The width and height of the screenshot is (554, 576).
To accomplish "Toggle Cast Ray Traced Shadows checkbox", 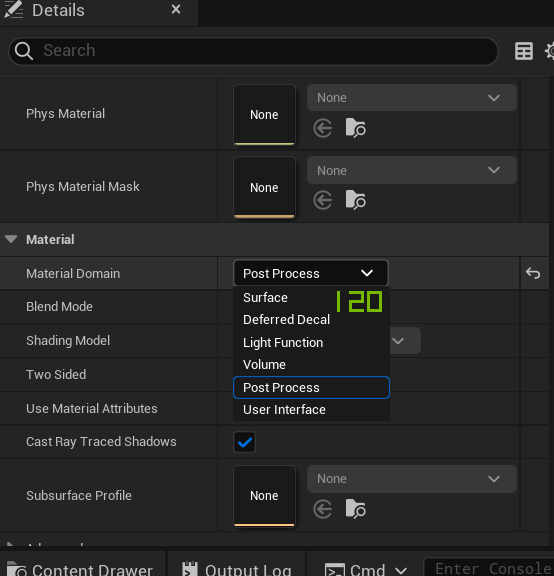I will (244, 442).
